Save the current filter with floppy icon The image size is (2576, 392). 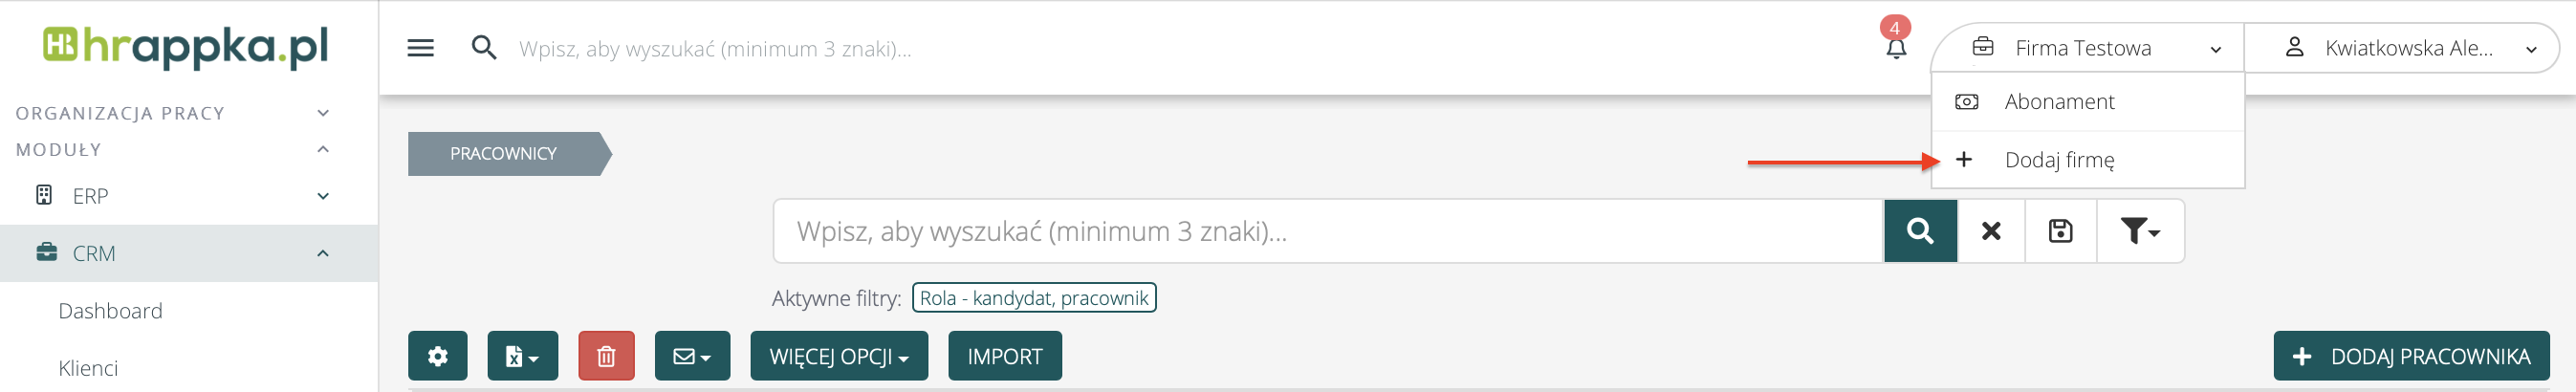2060,231
